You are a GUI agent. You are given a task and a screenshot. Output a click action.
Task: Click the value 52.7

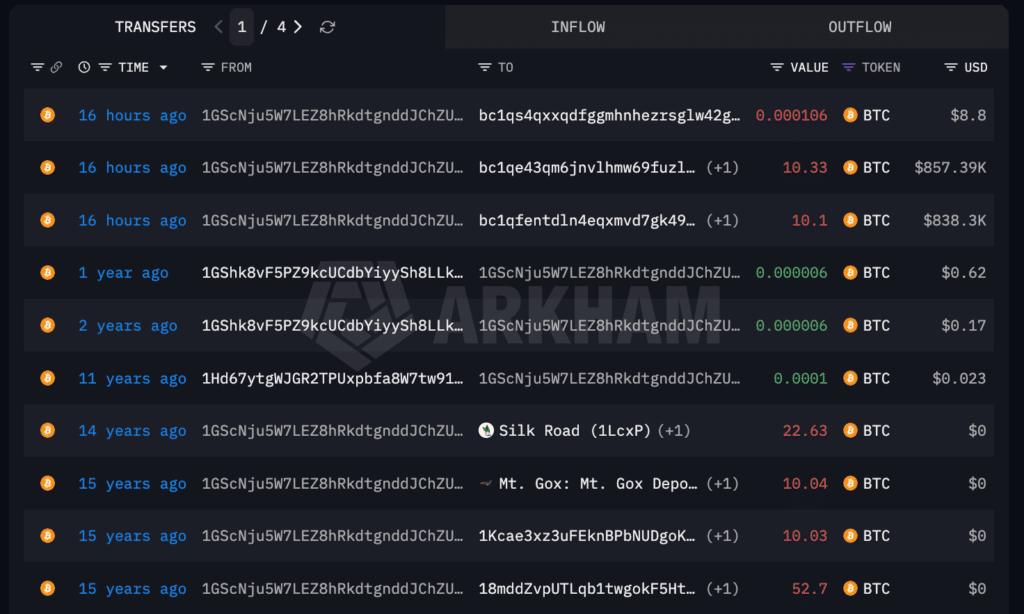point(810,589)
